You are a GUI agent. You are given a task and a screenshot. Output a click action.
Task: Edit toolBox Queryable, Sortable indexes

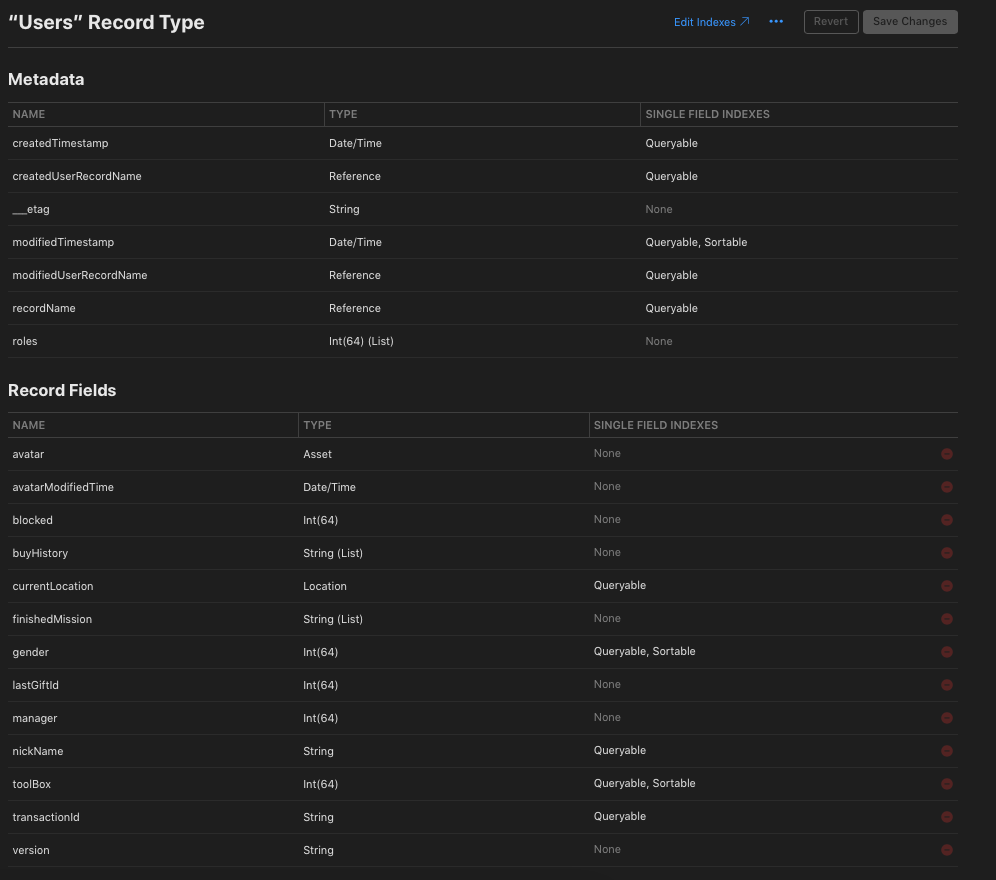[645, 784]
